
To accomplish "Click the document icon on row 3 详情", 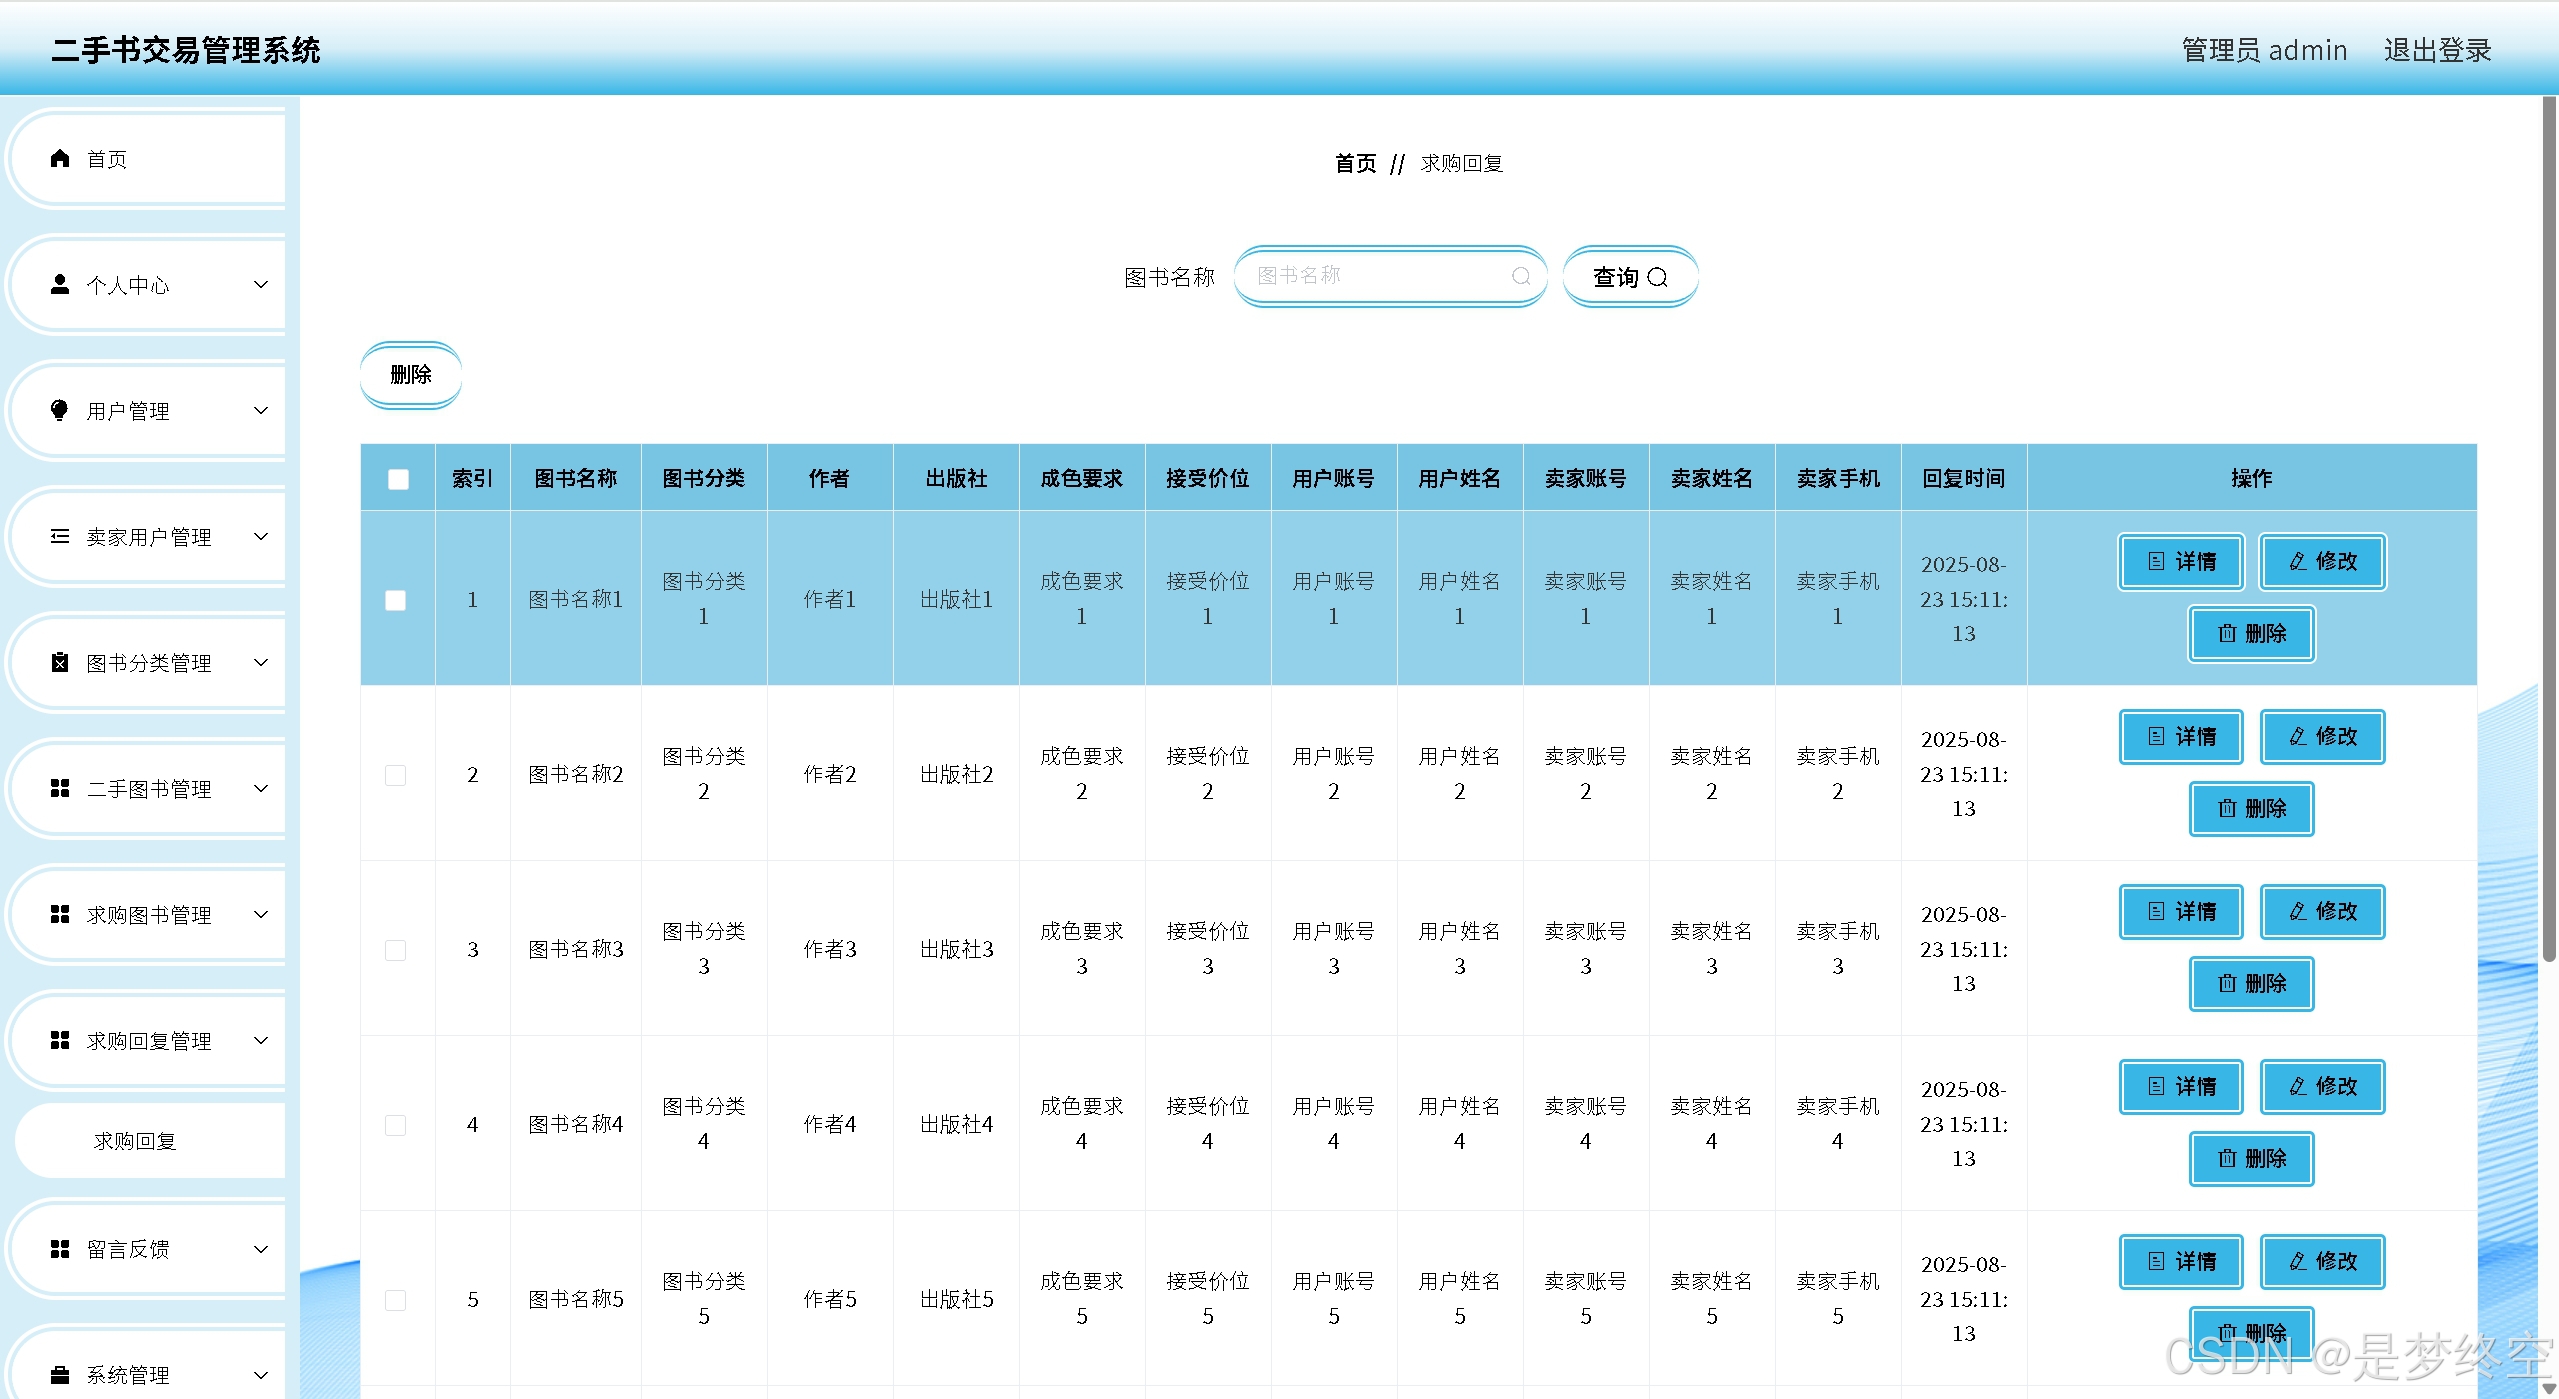I will click(x=2156, y=911).
